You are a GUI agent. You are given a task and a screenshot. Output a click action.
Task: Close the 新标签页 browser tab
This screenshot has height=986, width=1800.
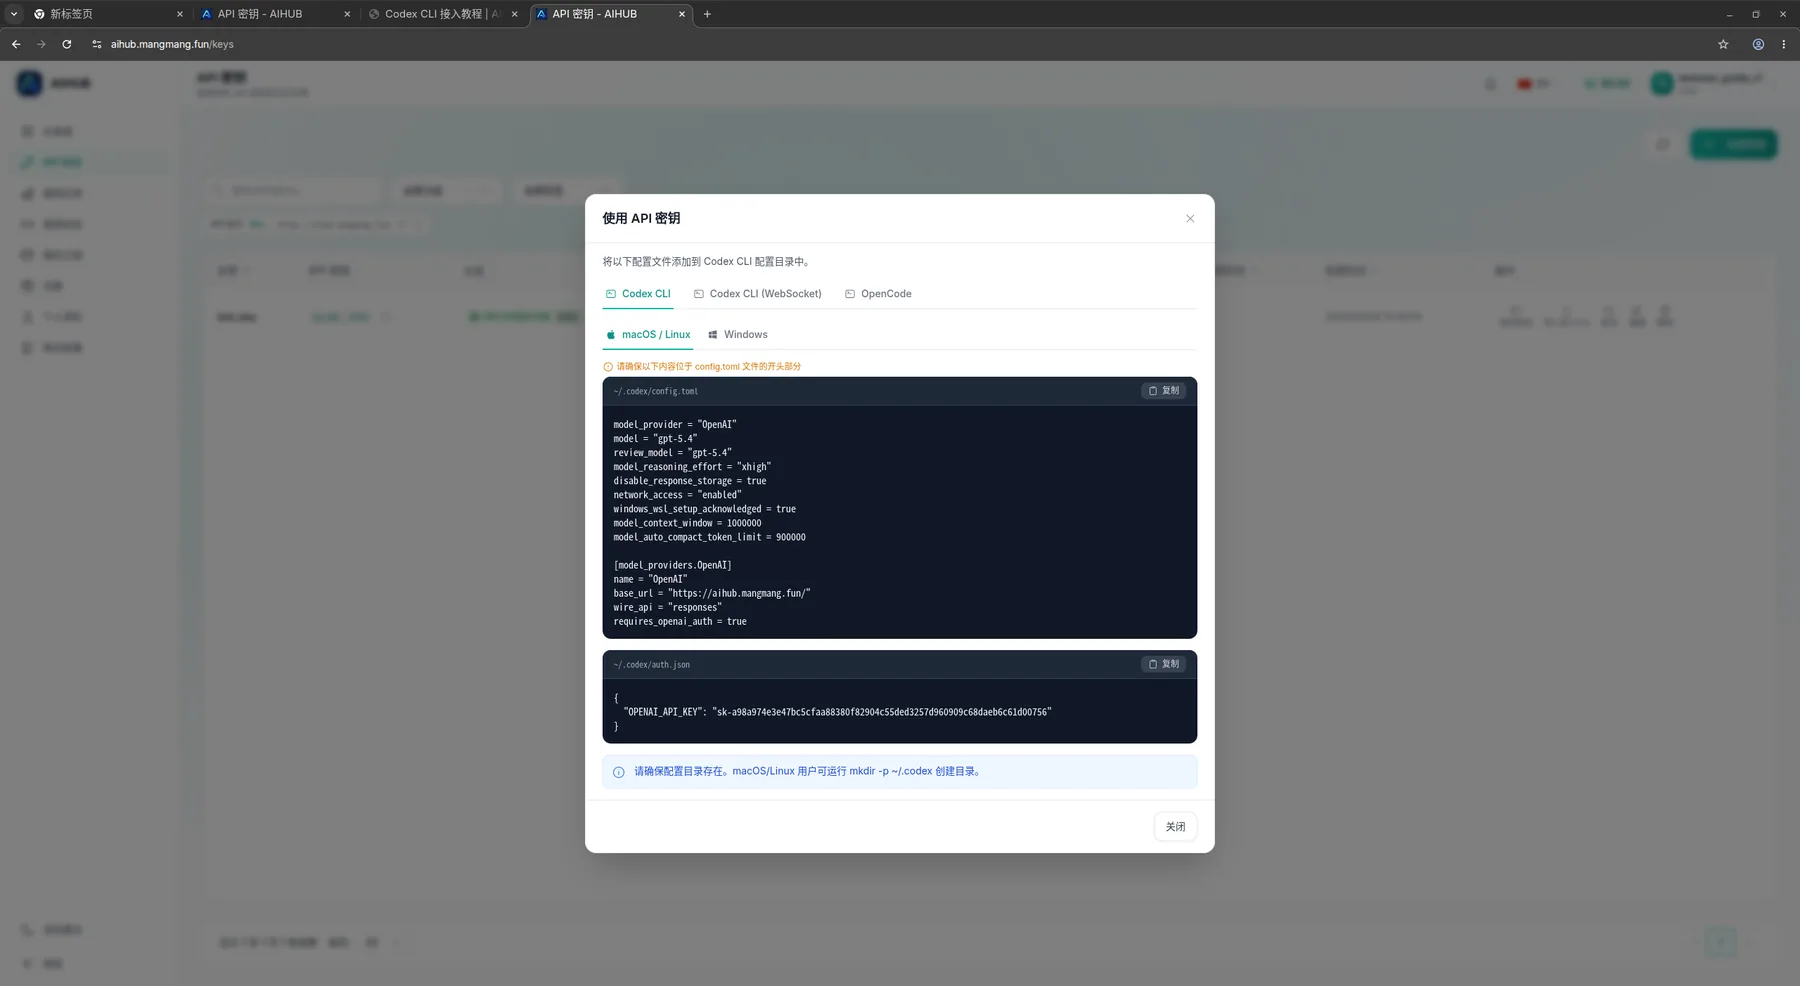coord(180,14)
